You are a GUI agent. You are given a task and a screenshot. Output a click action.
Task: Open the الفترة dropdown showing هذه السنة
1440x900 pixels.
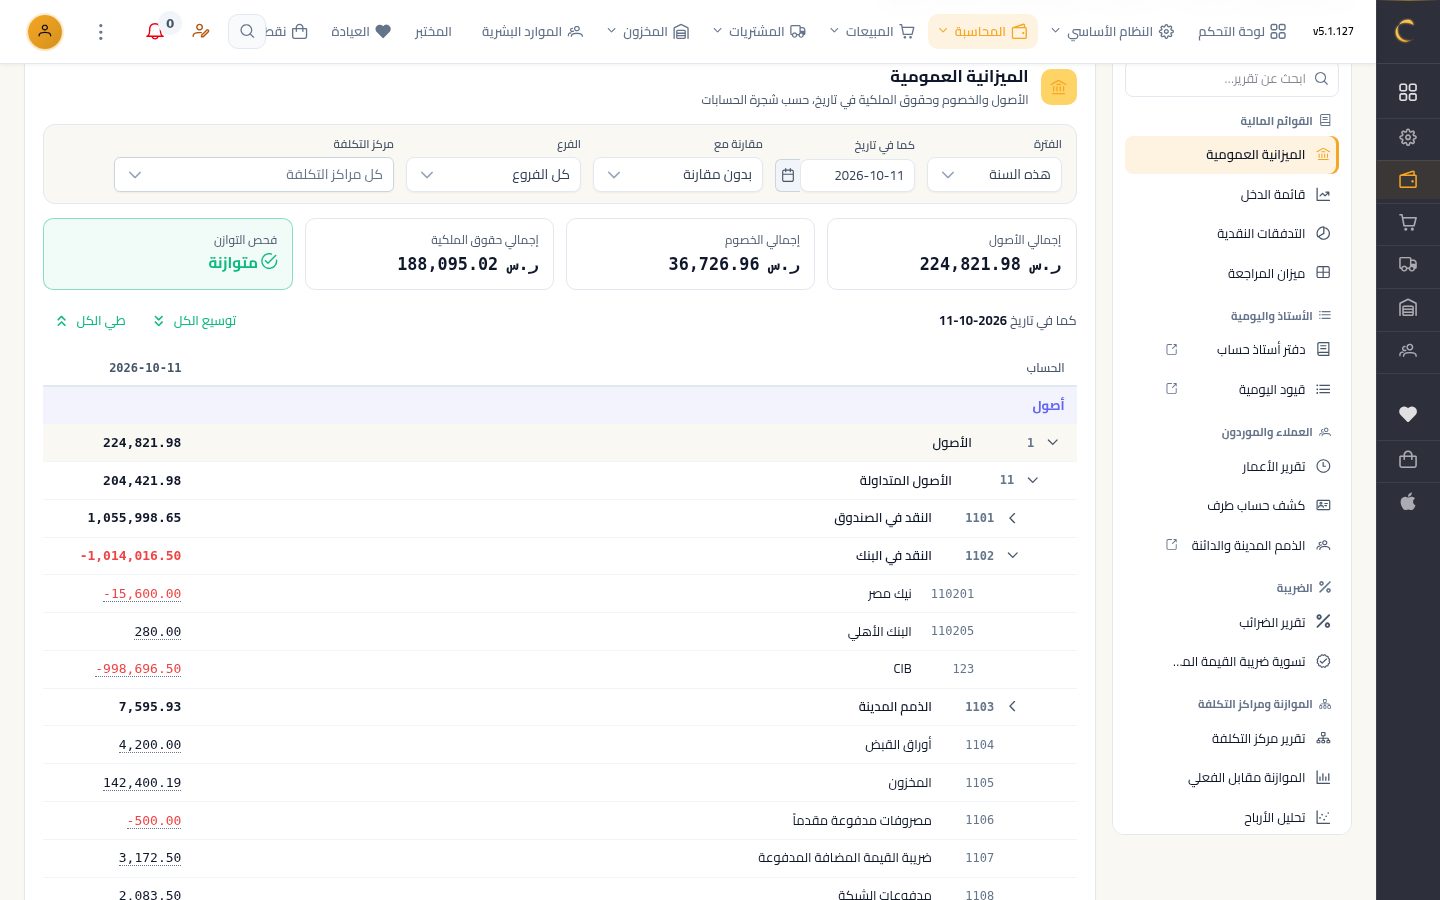[994, 175]
